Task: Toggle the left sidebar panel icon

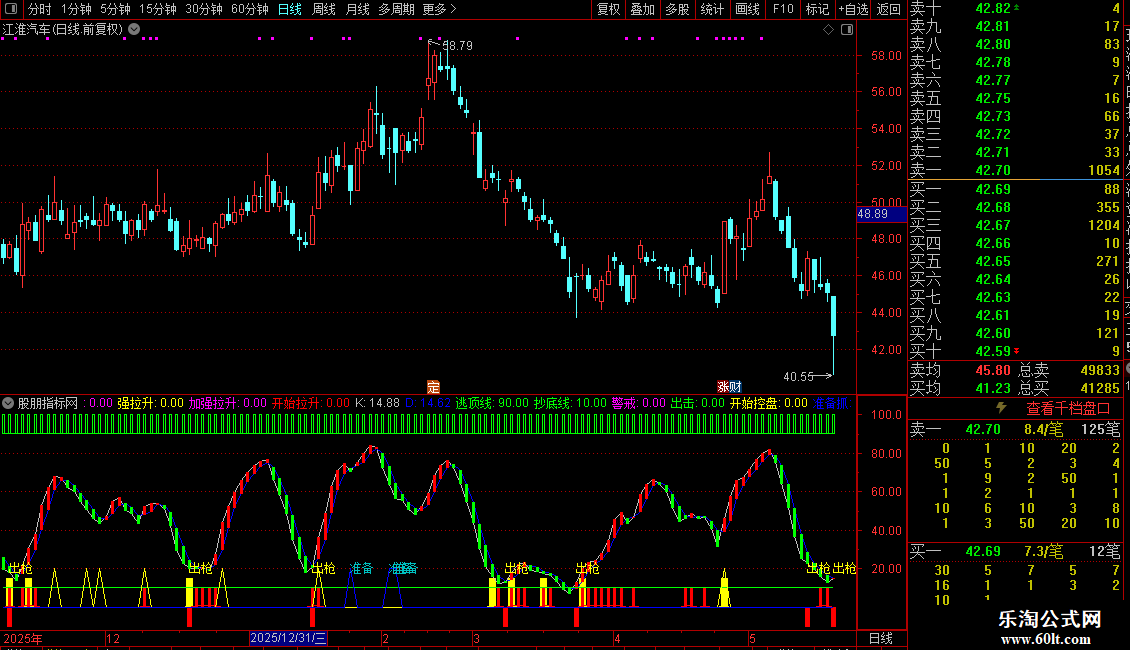Action: pos(11,9)
